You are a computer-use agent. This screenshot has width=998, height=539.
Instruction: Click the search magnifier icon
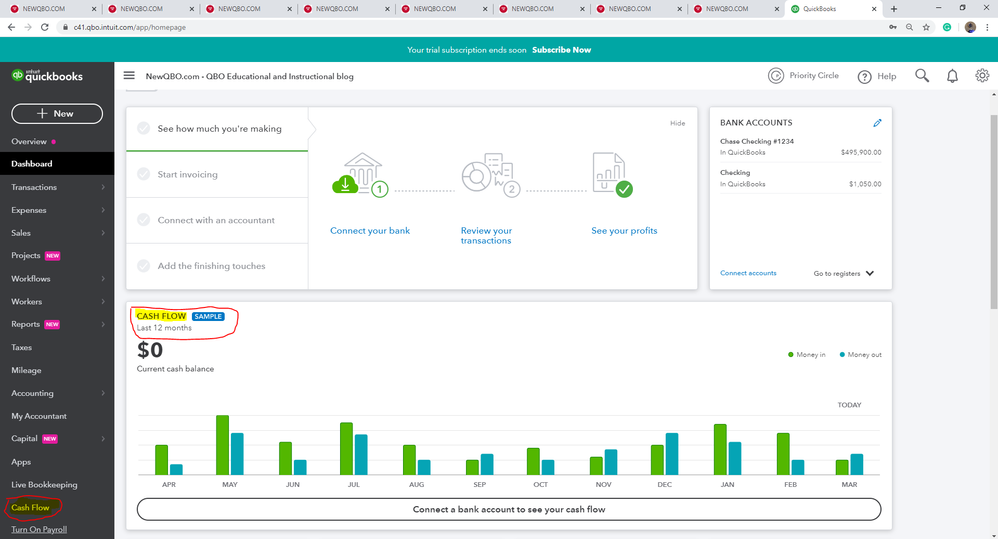click(922, 76)
